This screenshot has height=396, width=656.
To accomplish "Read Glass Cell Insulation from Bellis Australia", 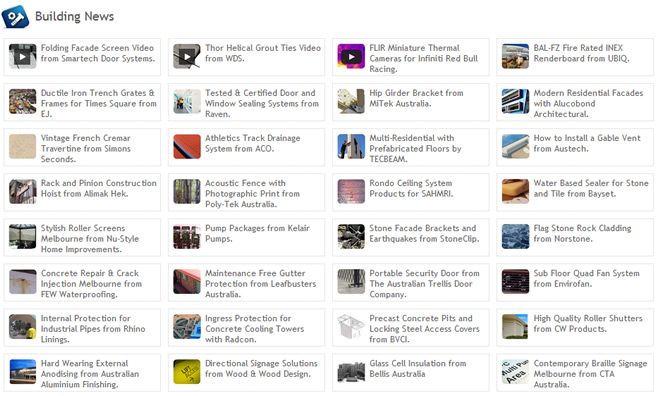I will tap(418, 368).
